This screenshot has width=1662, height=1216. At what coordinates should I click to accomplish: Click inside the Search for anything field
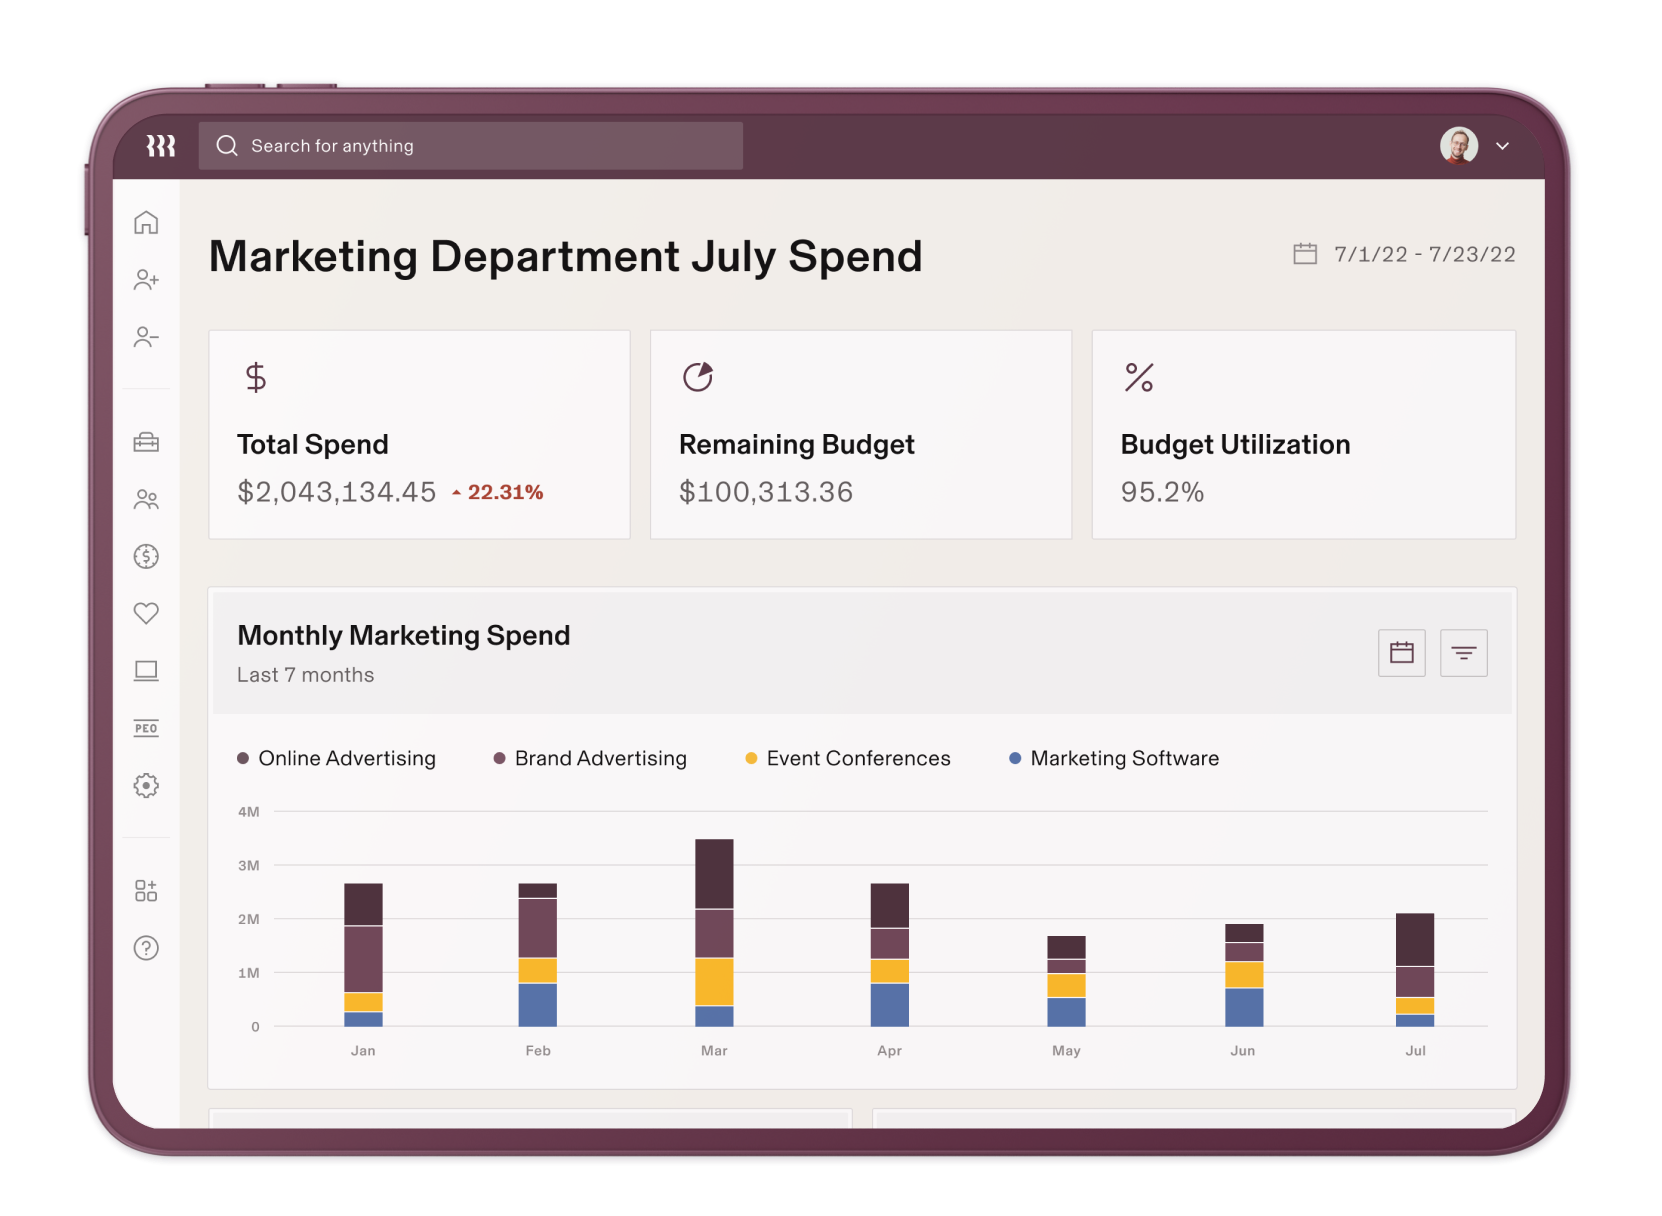pyautogui.click(x=470, y=145)
